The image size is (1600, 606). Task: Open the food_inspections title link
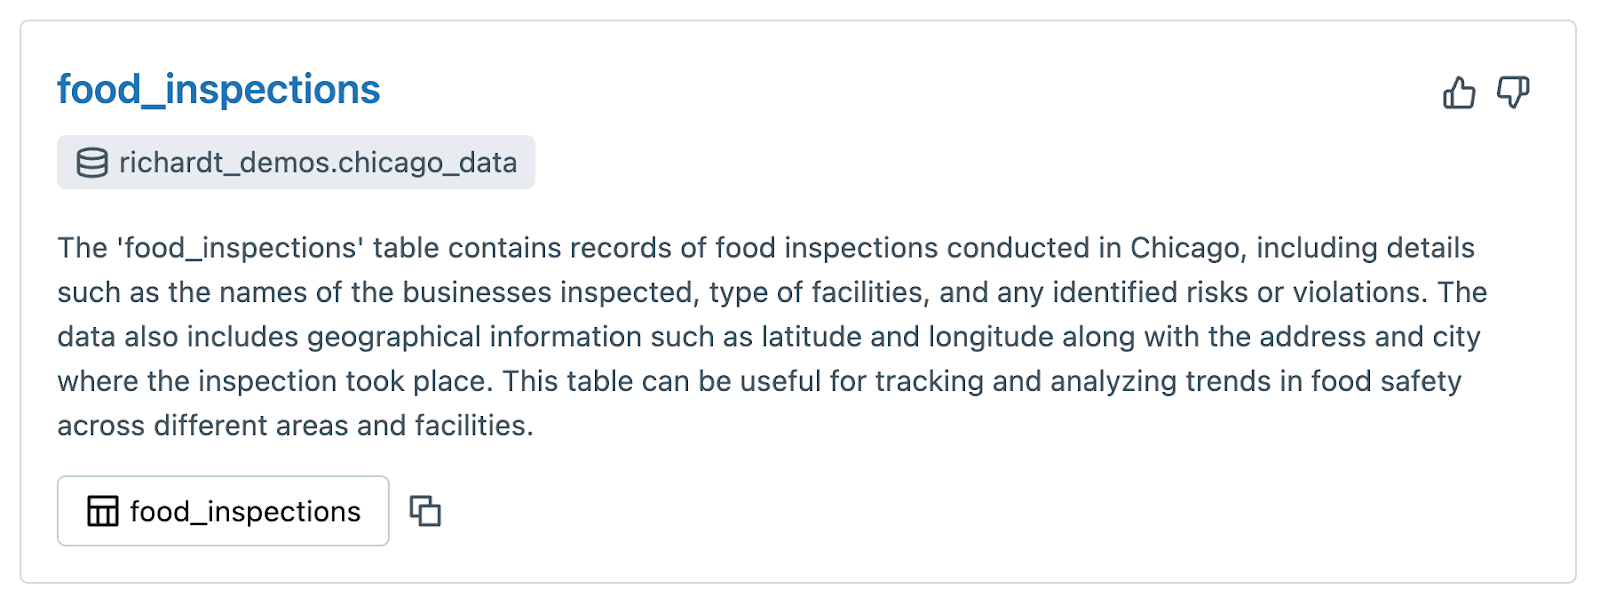click(x=218, y=90)
